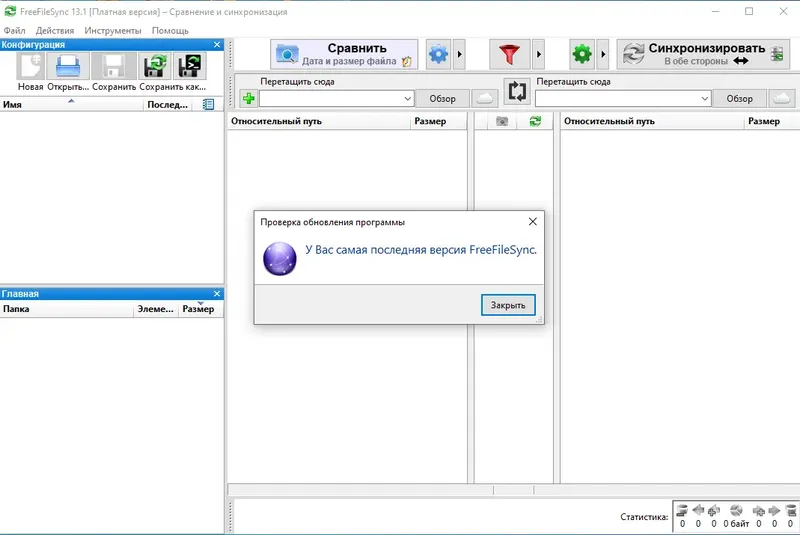Image resolution: width=800 pixels, height=535 pixels.
Task: Click the last statistics delete-right icon
Action: click(790, 510)
